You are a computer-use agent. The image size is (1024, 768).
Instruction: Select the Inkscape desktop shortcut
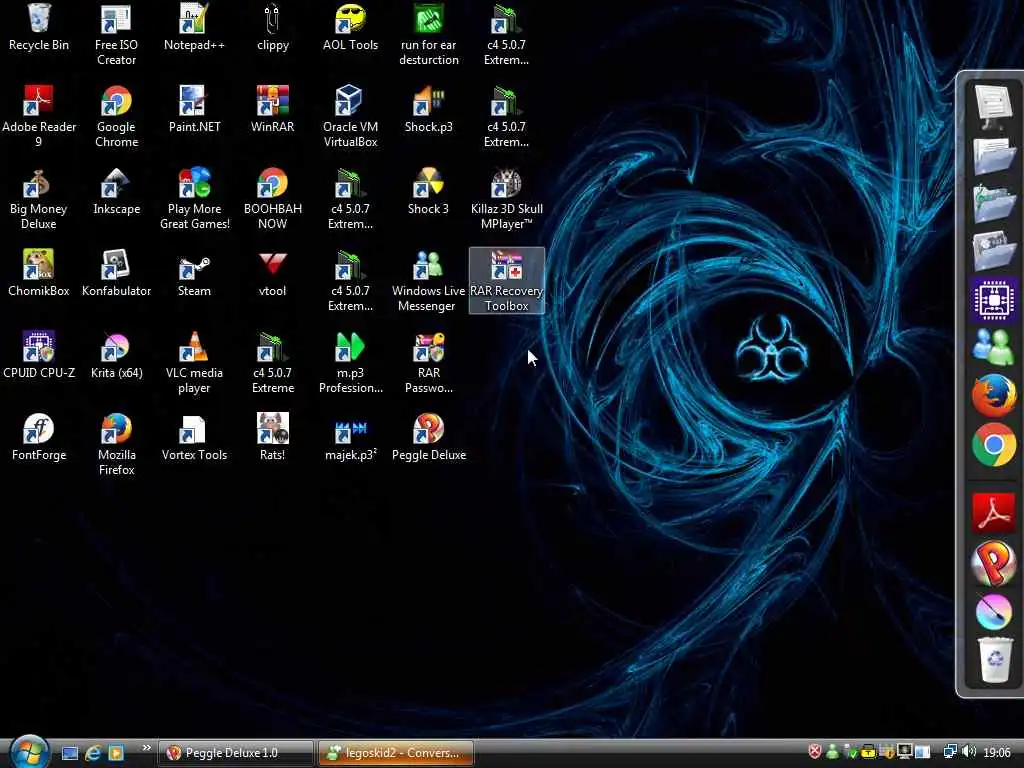[x=116, y=192]
